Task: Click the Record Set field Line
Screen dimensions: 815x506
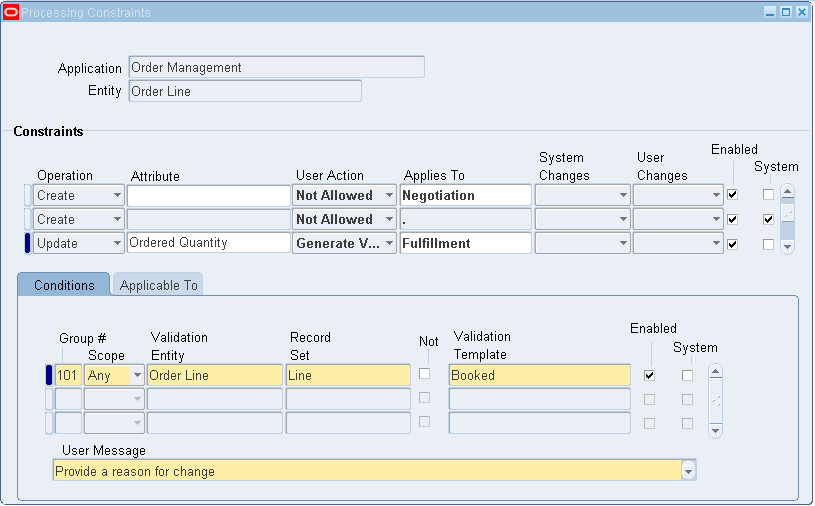Action: [x=348, y=375]
